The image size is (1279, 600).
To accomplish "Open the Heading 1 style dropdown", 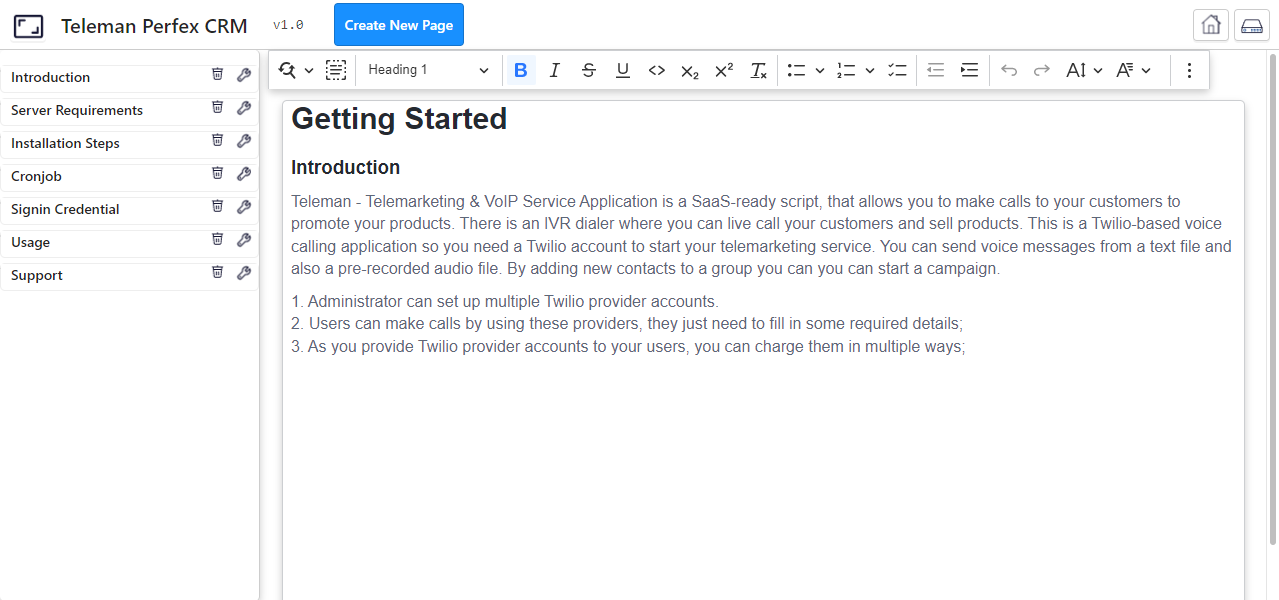I will 428,70.
